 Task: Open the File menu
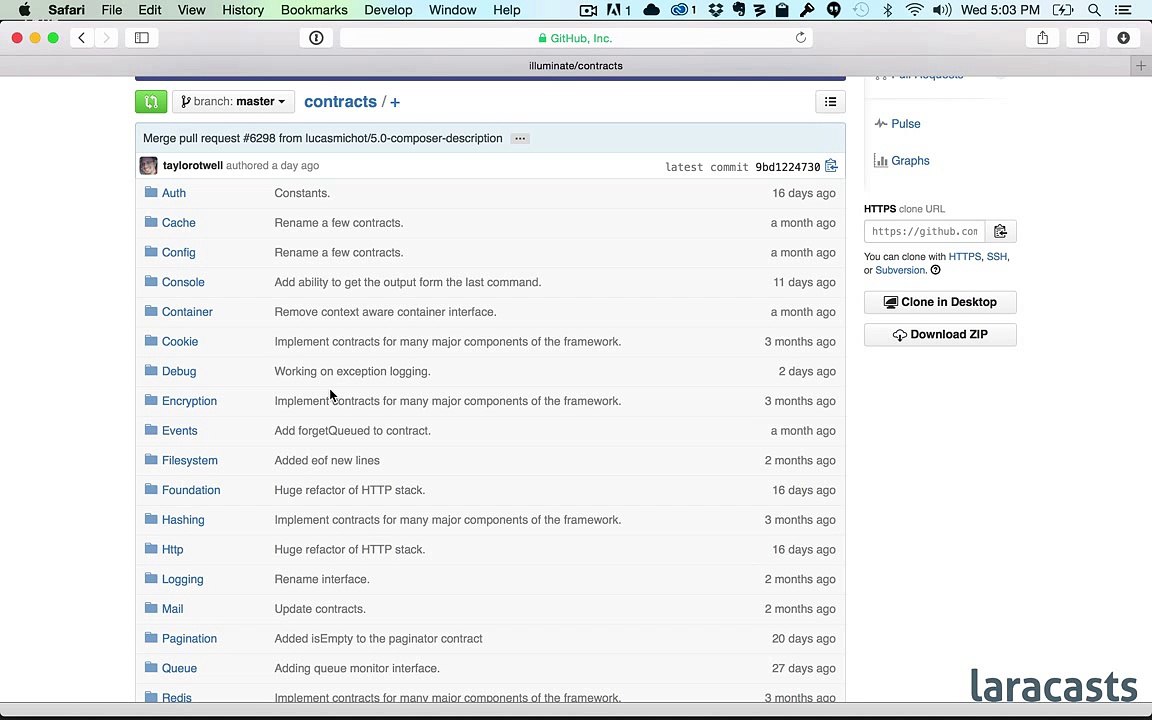point(112,10)
